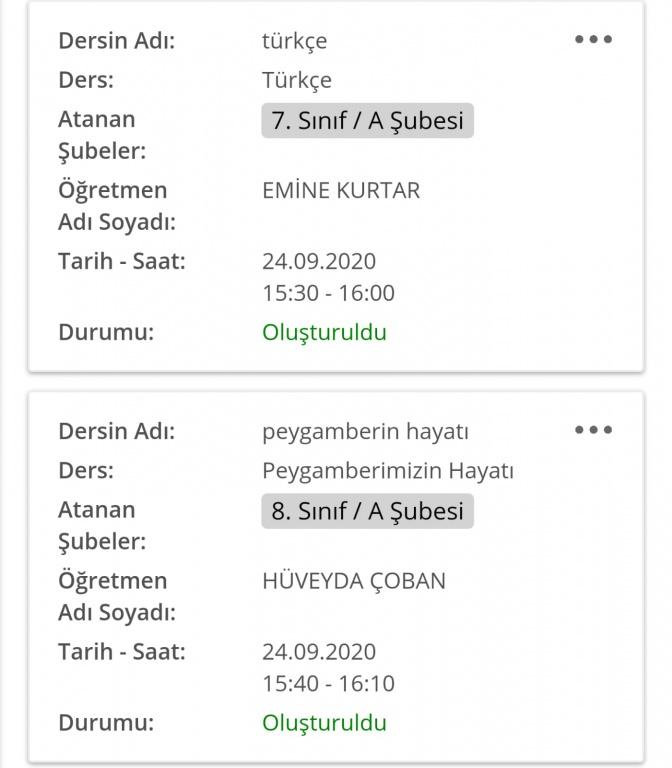Click the date 24.09.2020 in peygamberin hayatı card
Screen dimensions: 672x768
click(x=319, y=651)
